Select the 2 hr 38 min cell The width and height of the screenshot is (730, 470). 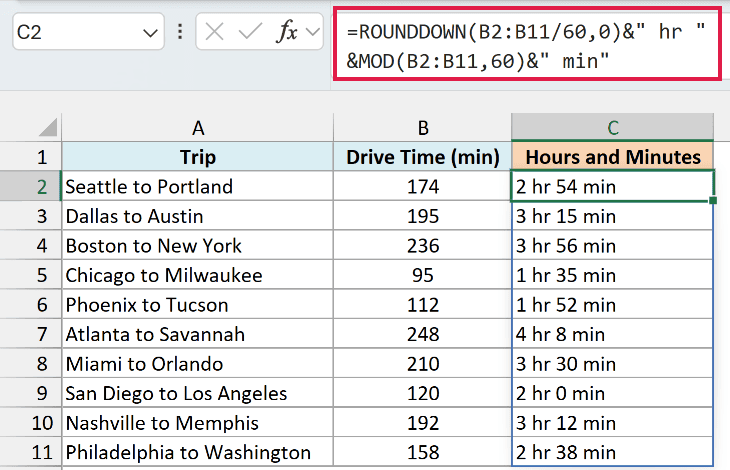[x=613, y=452]
